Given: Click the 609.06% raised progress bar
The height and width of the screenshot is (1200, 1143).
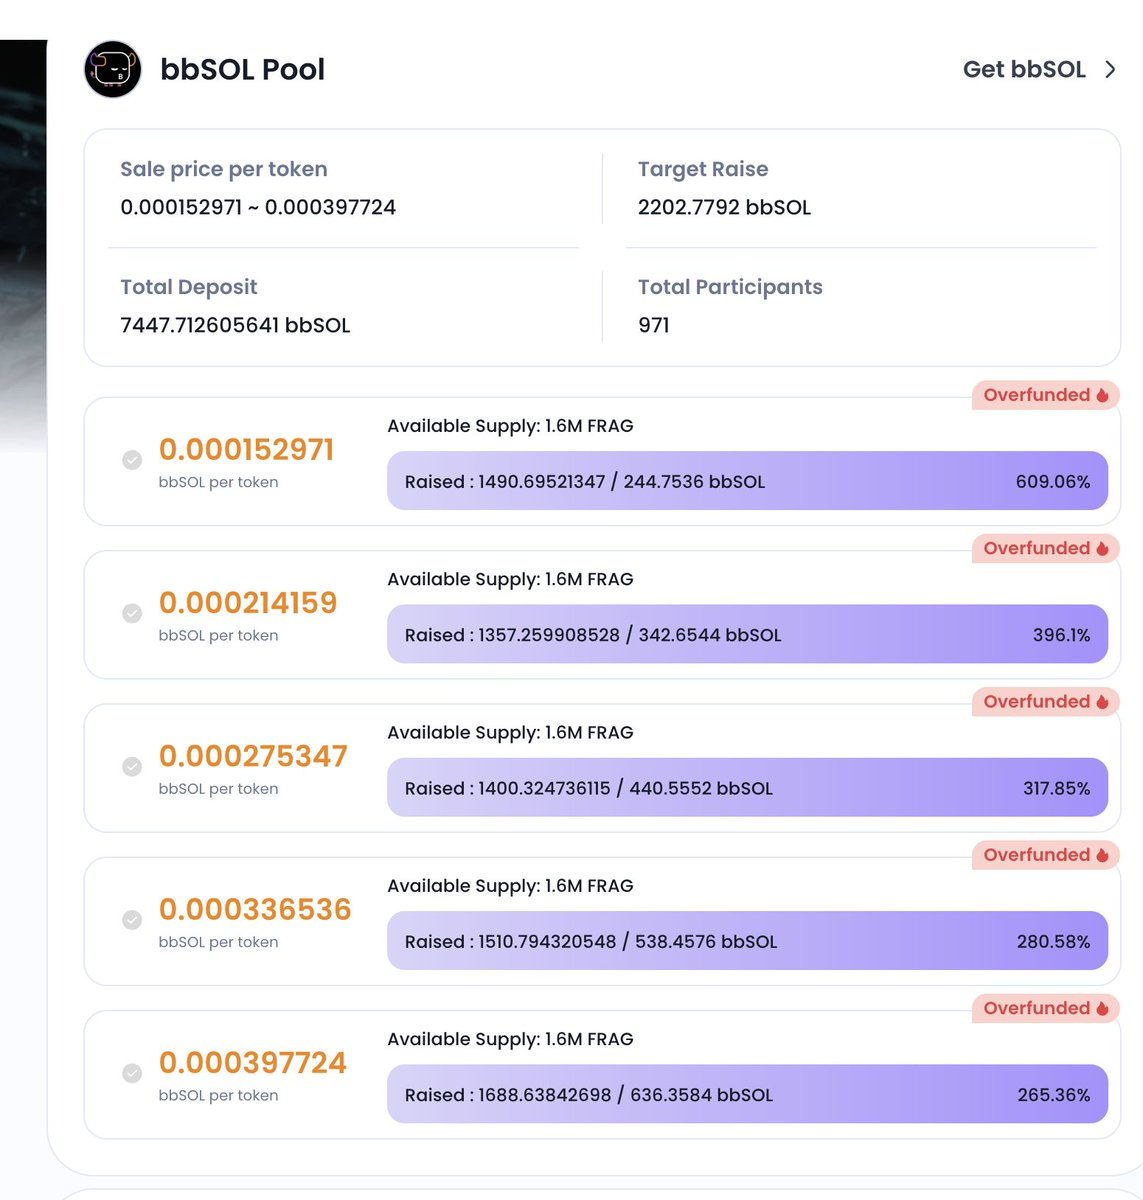Looking at the screenshot, I should pos(747,481).
